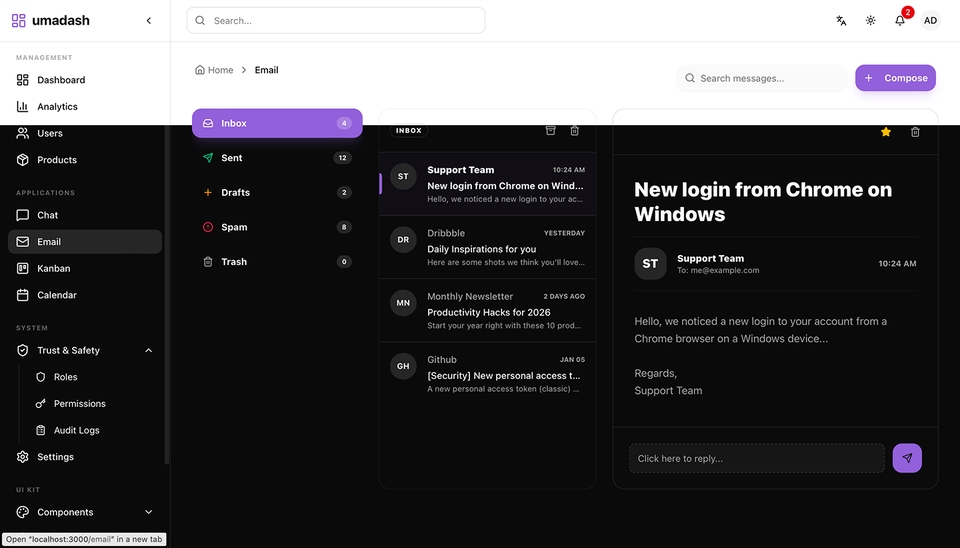Click the Home breadcrumb link
The width and height of the screenshot is (960, 548).
coord(214,70)
